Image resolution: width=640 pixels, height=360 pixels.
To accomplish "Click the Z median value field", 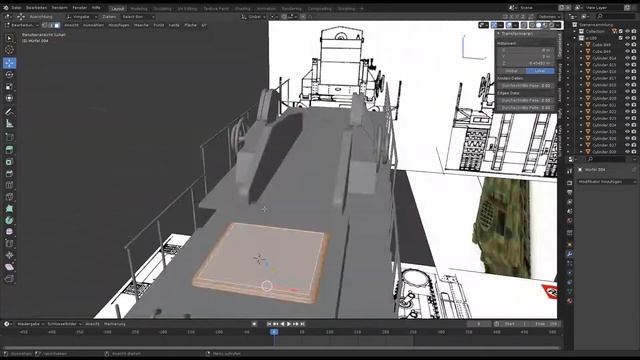I will pos(526,63).
